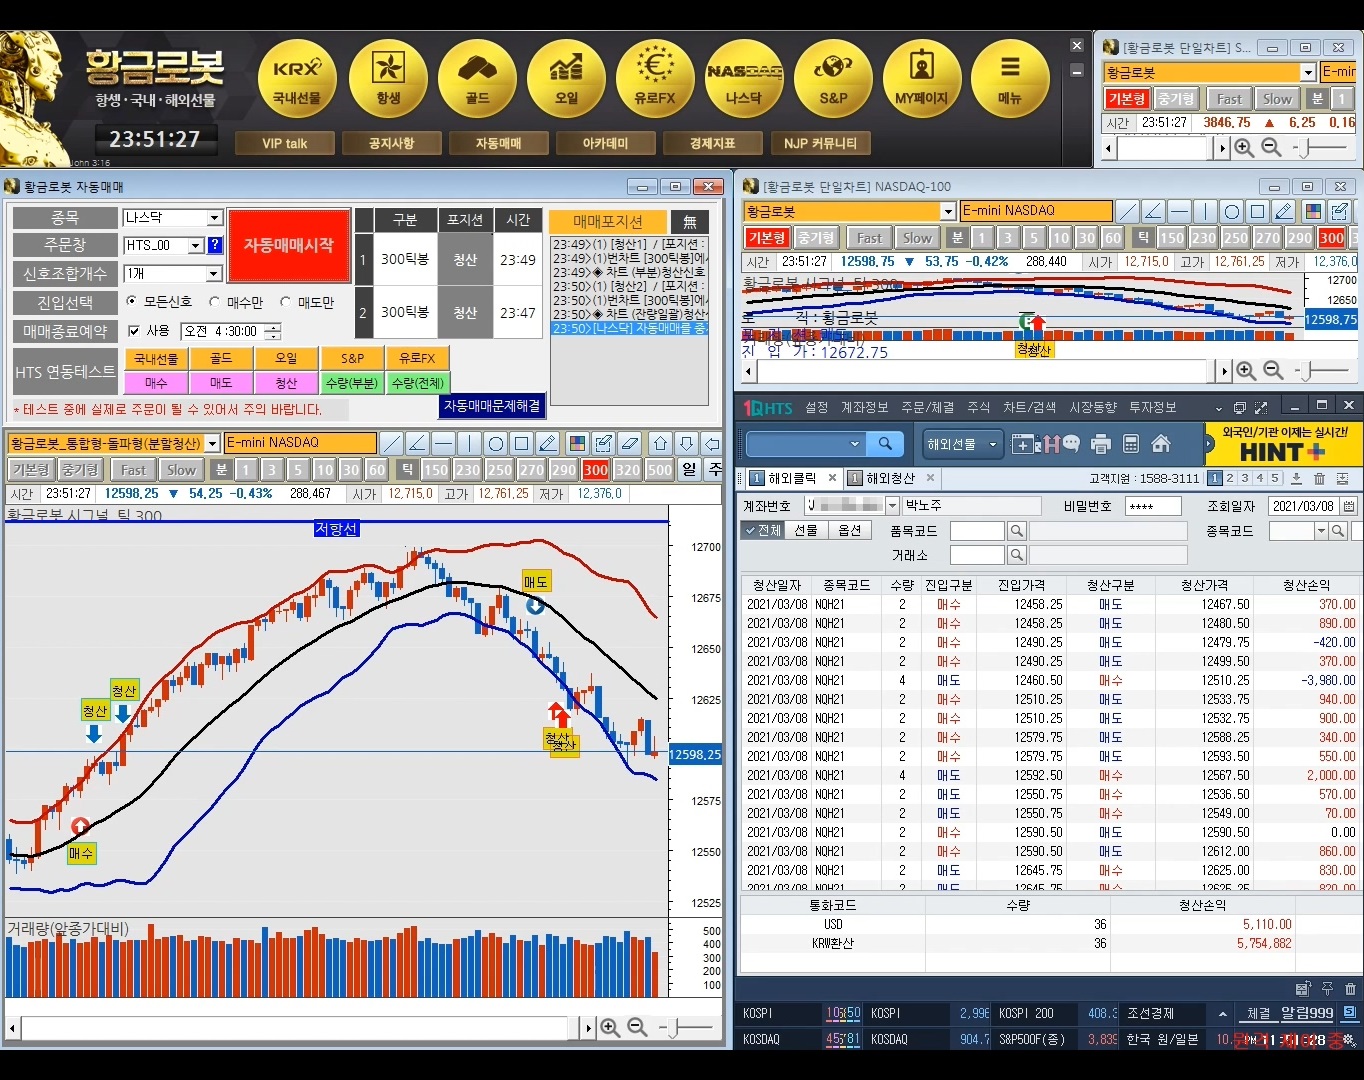The width and height of the screenshot is (1364, 1080).
Task: Select rectangle drawing tool in main chart toolbar
Action: click(x=521, y=443)
